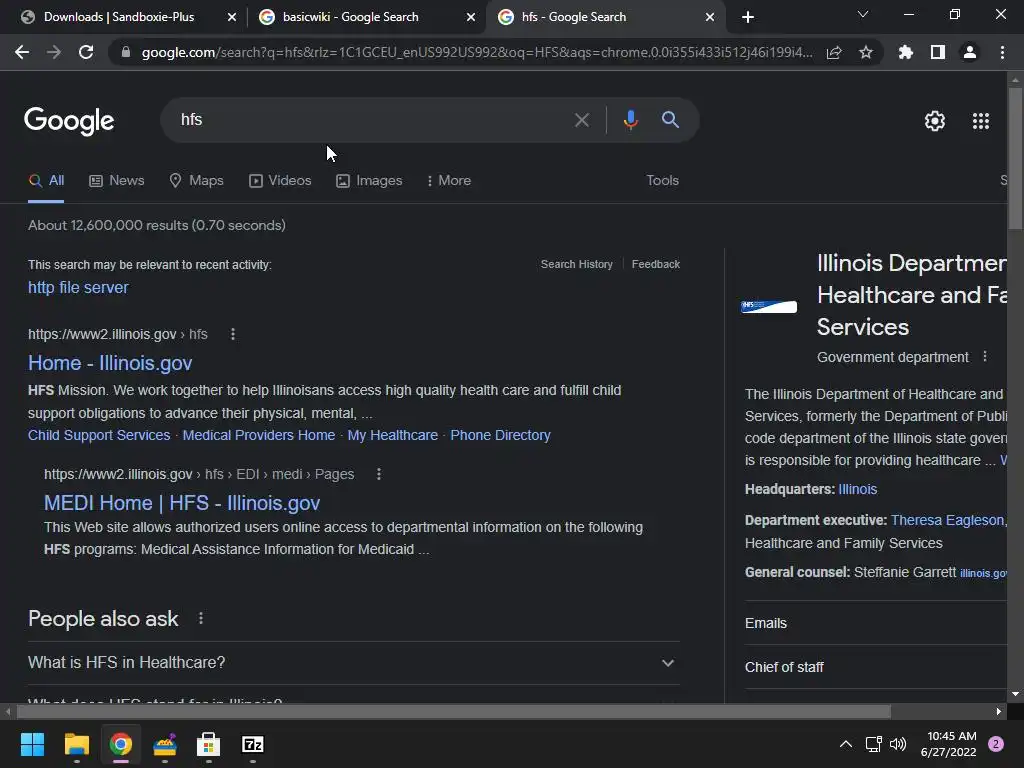The image size is (1024, 768).
Task: Open the Child Support Services sitelink
Action: click(x=99, y=436)
